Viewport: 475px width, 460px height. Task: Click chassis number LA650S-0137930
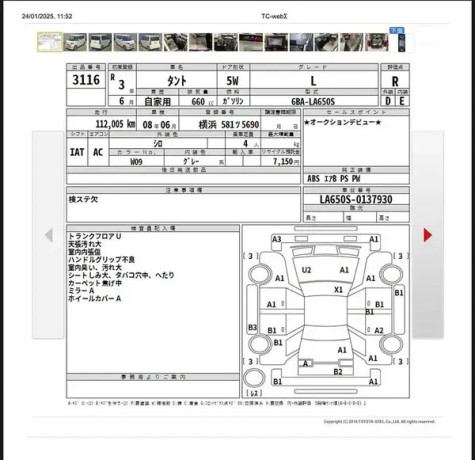coord(356,199)
